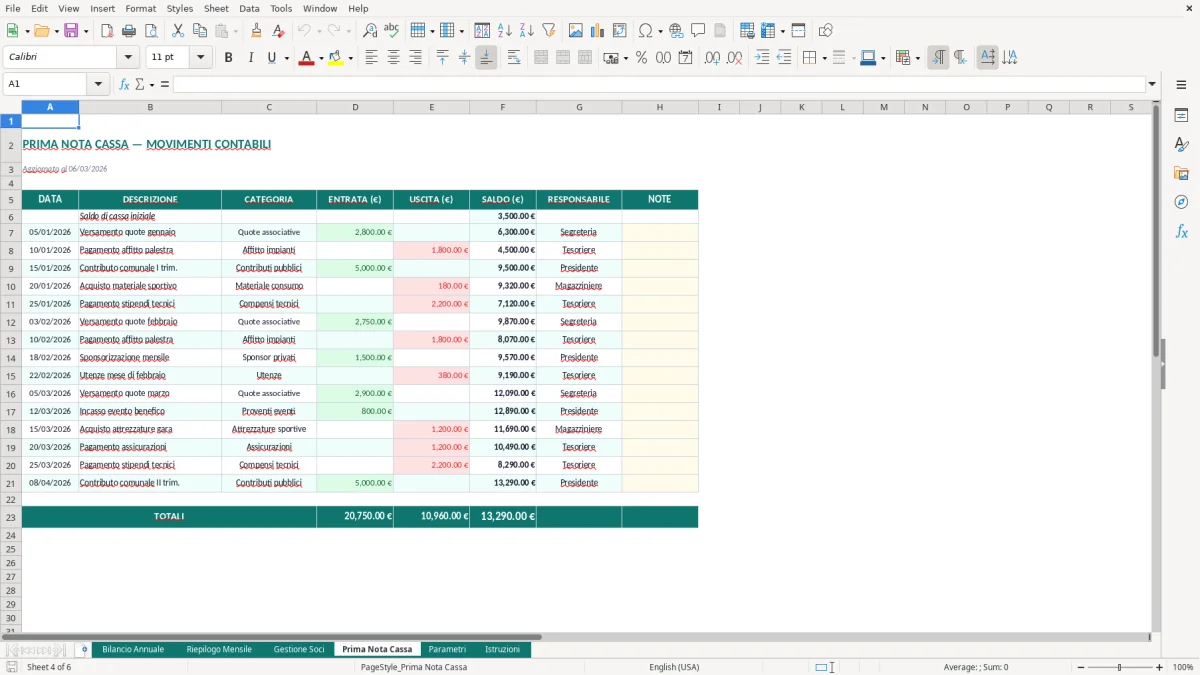Click inside the formula input line
The height and width of the screenshot is (675, 1200).
tap(658, 84)
